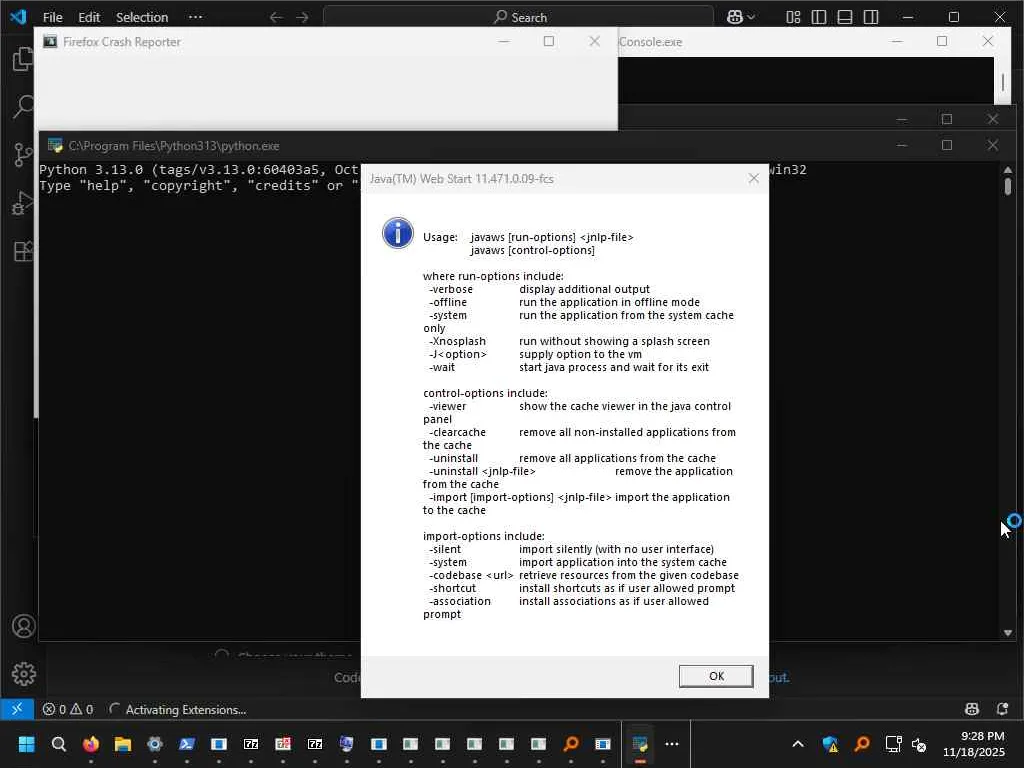Open Firefox from the taskbar
The height and width of the screenshot is (768, 1024).
pyautogui.click(x=91, y=744)
